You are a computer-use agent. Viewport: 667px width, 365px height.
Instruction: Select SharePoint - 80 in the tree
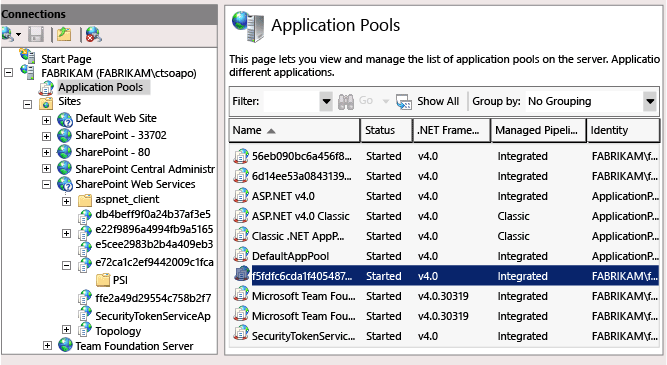click(113, 152)
